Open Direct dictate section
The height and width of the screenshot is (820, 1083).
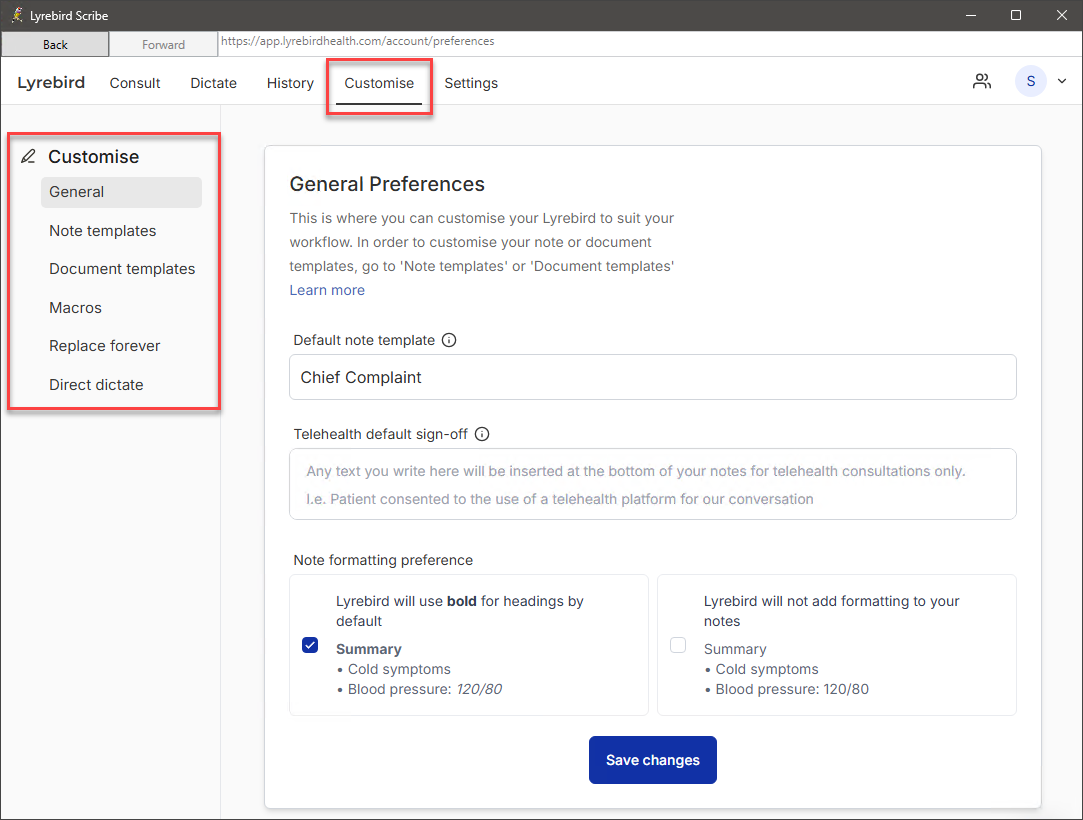(96, 385)
